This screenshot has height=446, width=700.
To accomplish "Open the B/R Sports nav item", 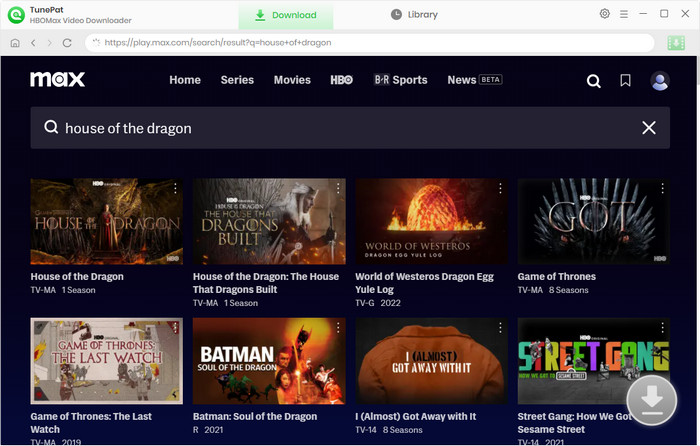I will (400, 80).
